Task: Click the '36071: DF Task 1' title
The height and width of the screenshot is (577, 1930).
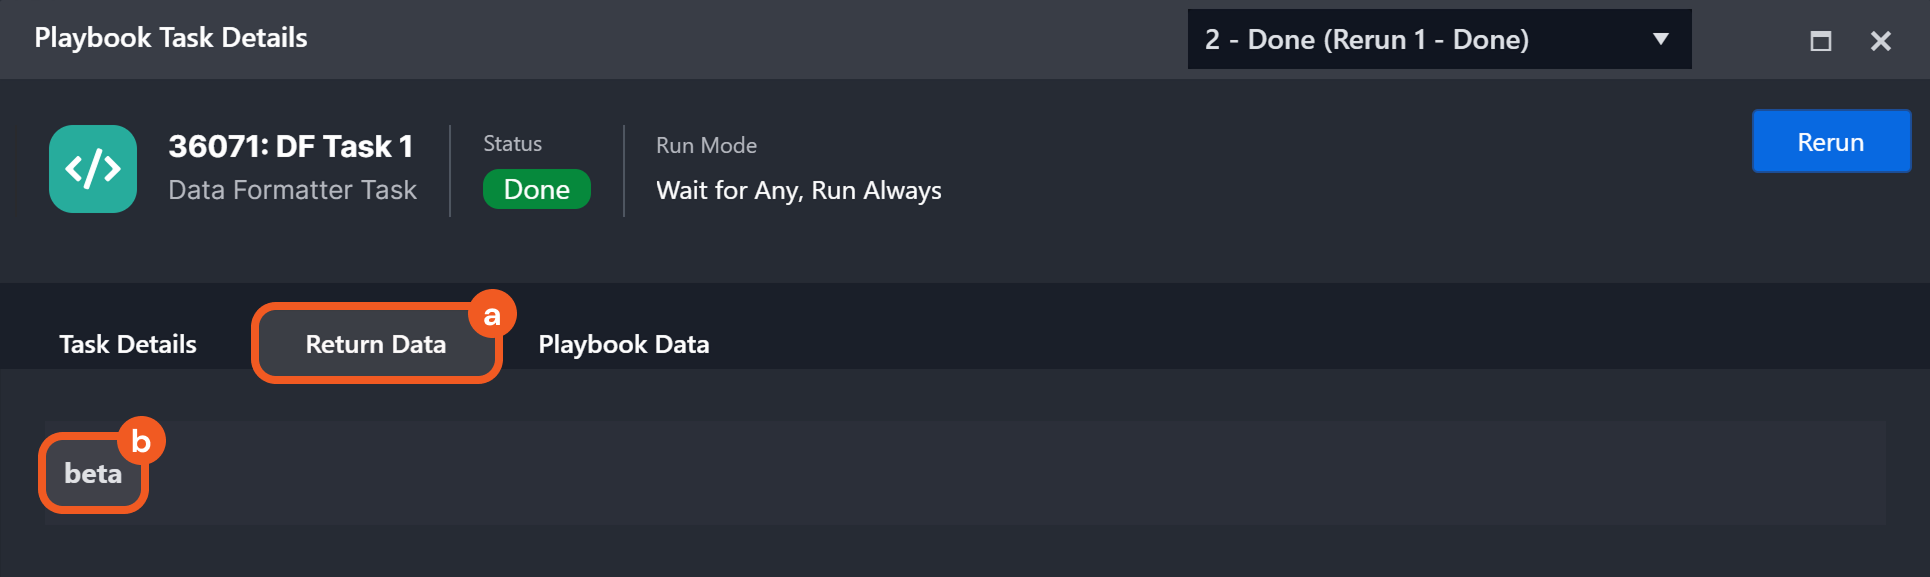Action: point(290,147)
